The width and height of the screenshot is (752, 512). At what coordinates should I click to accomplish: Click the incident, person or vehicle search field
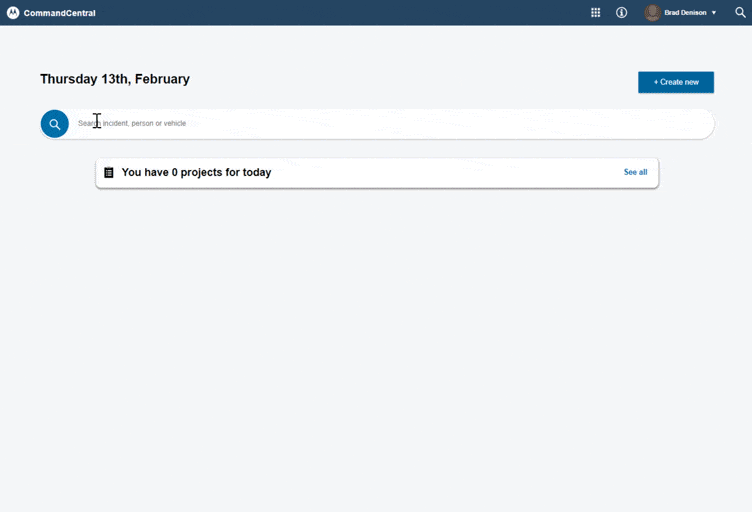click(x=300, y=124)
